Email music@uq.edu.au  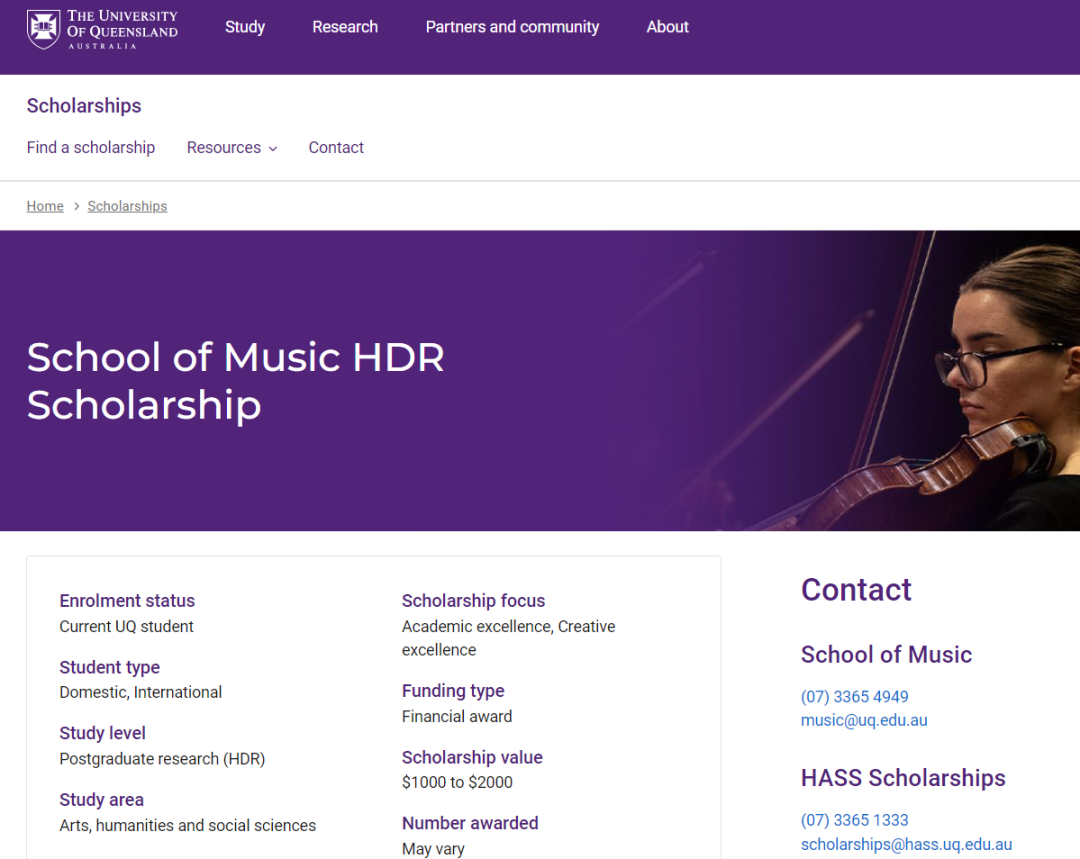click(x=864, y=720)
